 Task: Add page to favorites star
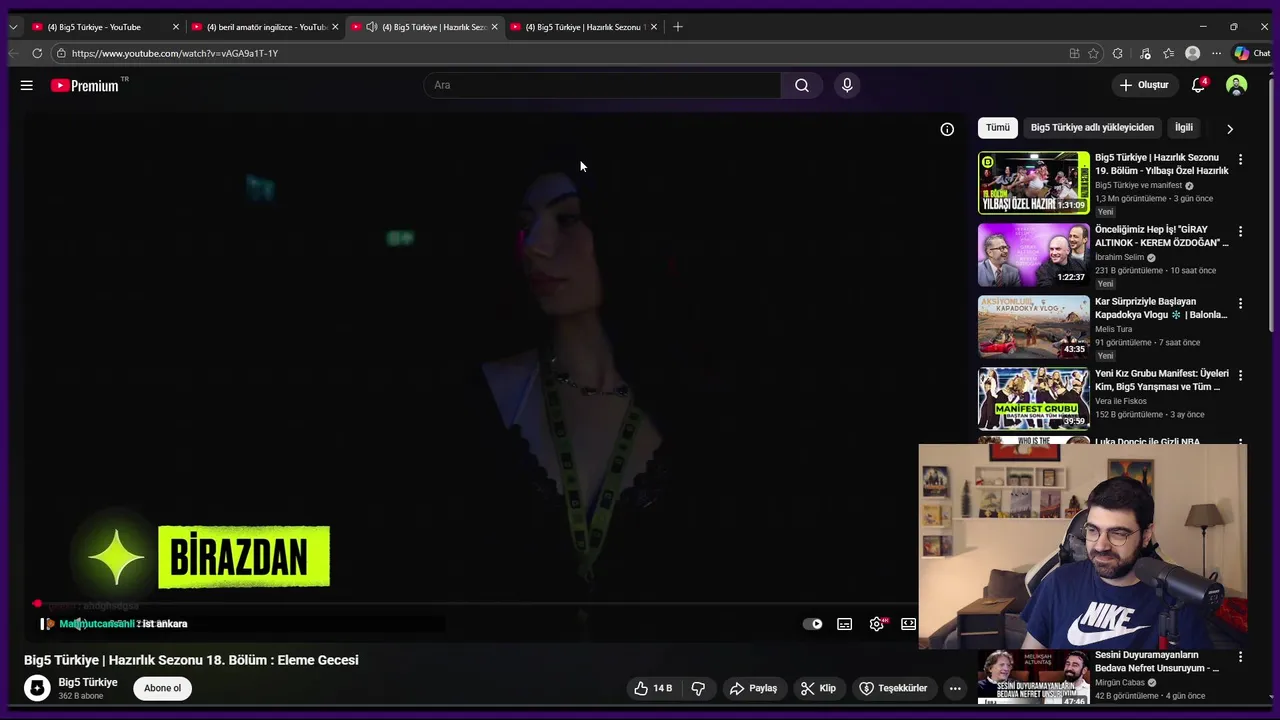point(1094,53)
